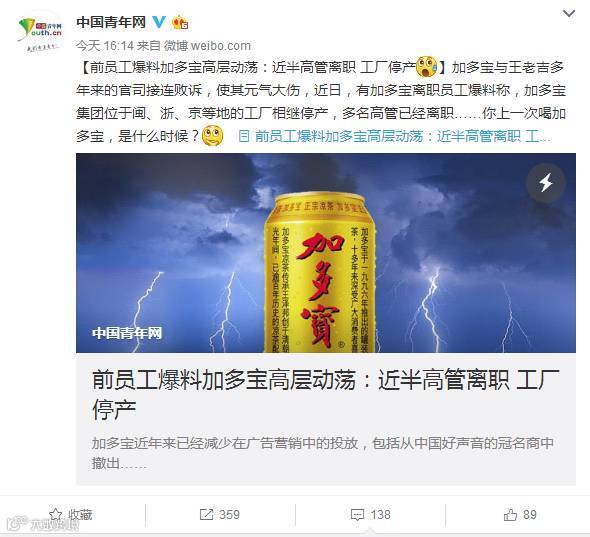Screen dimensions: 590x537
Task: Open the 微博 weibo.com source link
Action: 207,46
